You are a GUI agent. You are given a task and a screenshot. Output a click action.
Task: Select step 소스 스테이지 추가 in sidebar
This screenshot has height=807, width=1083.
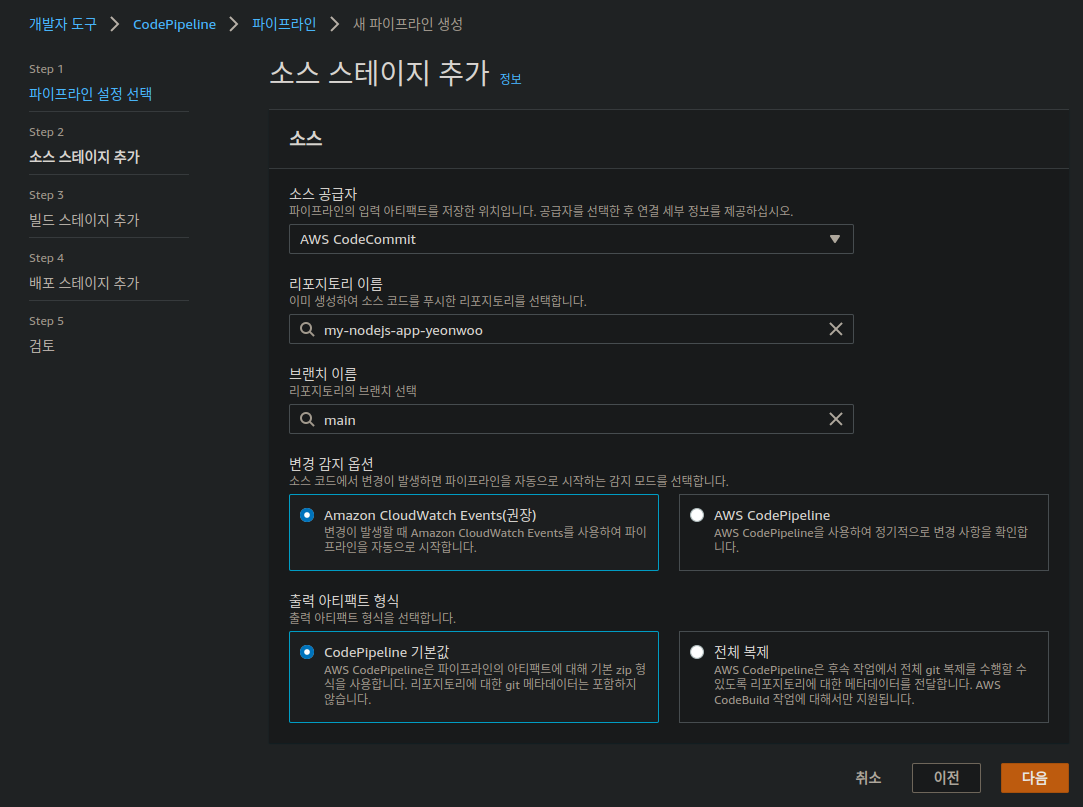(84, 157)
